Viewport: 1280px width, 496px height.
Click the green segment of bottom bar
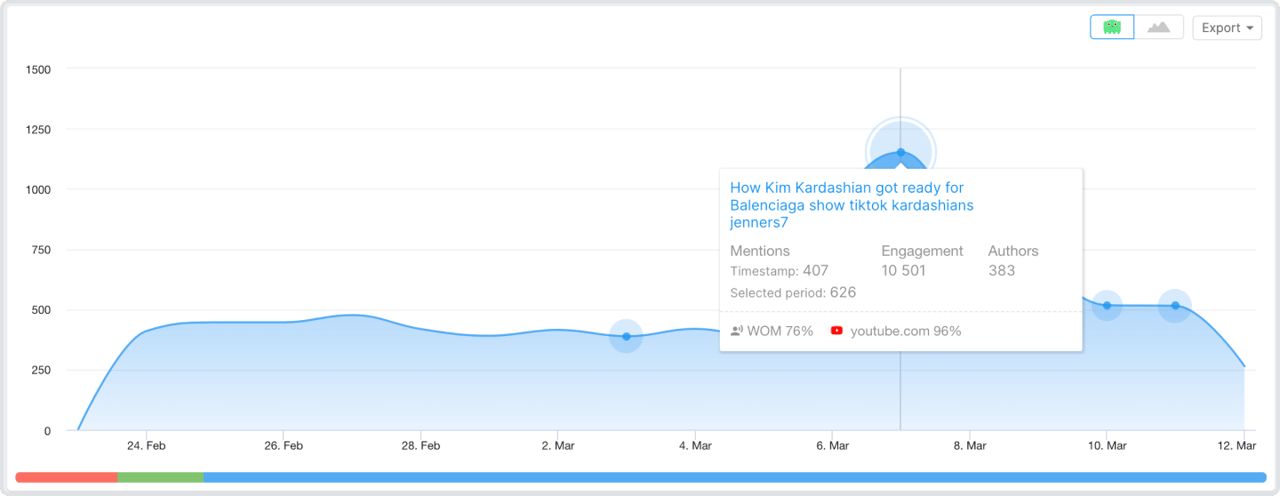click(160, 477)
